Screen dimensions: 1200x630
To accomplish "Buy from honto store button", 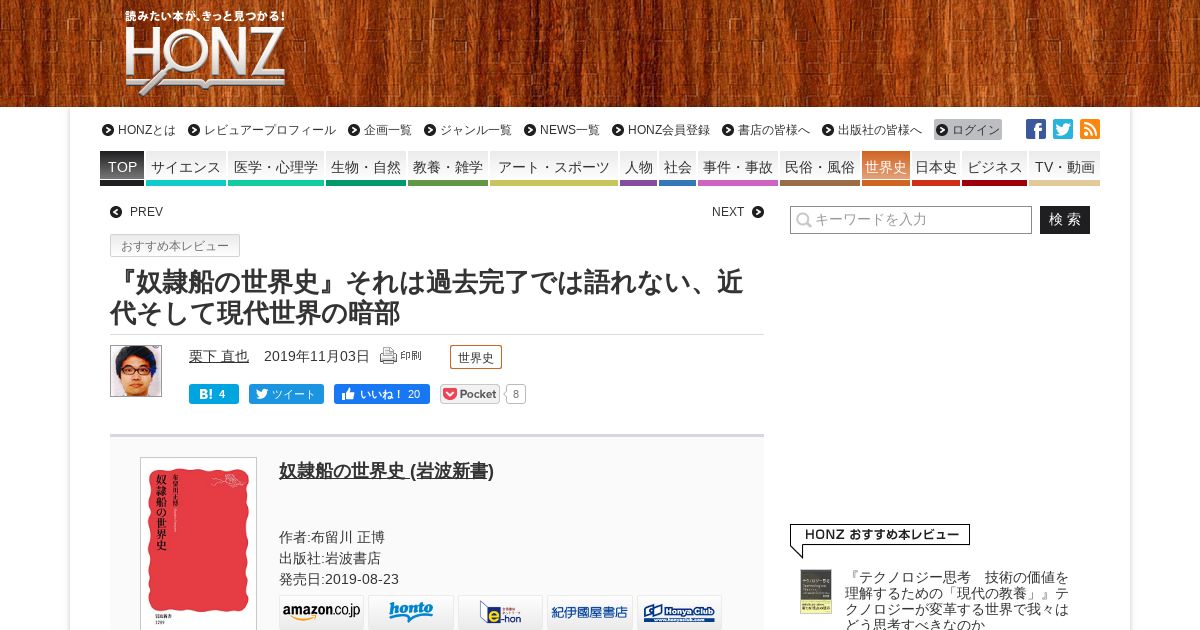I will click(411, 612).
